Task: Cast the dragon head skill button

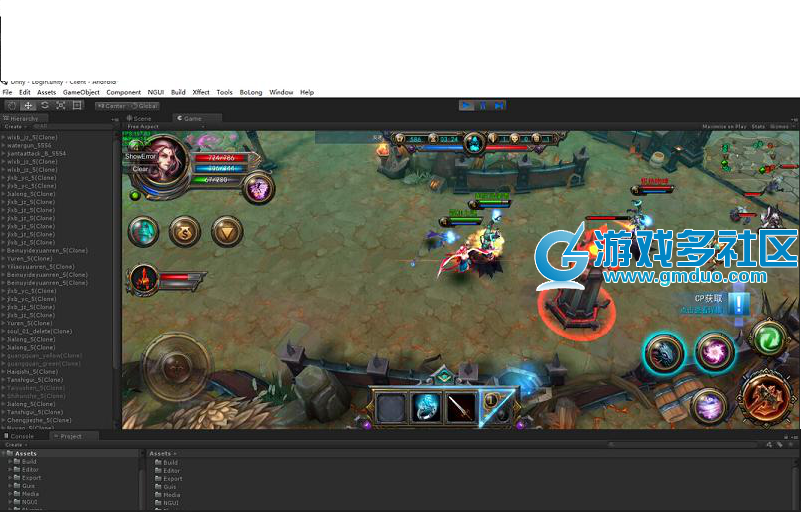Action: [664, 353]
